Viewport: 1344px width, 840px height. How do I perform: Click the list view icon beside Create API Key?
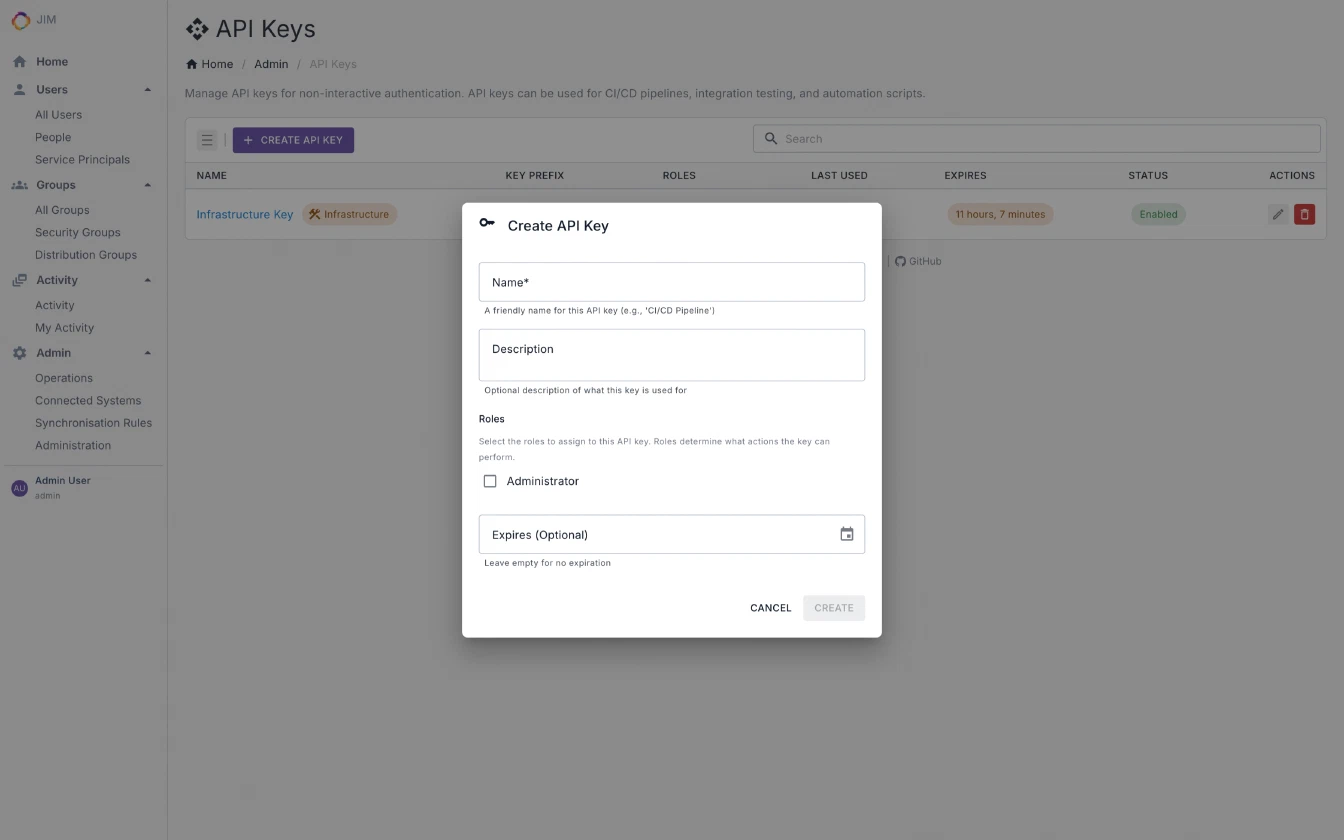[207, 139]
